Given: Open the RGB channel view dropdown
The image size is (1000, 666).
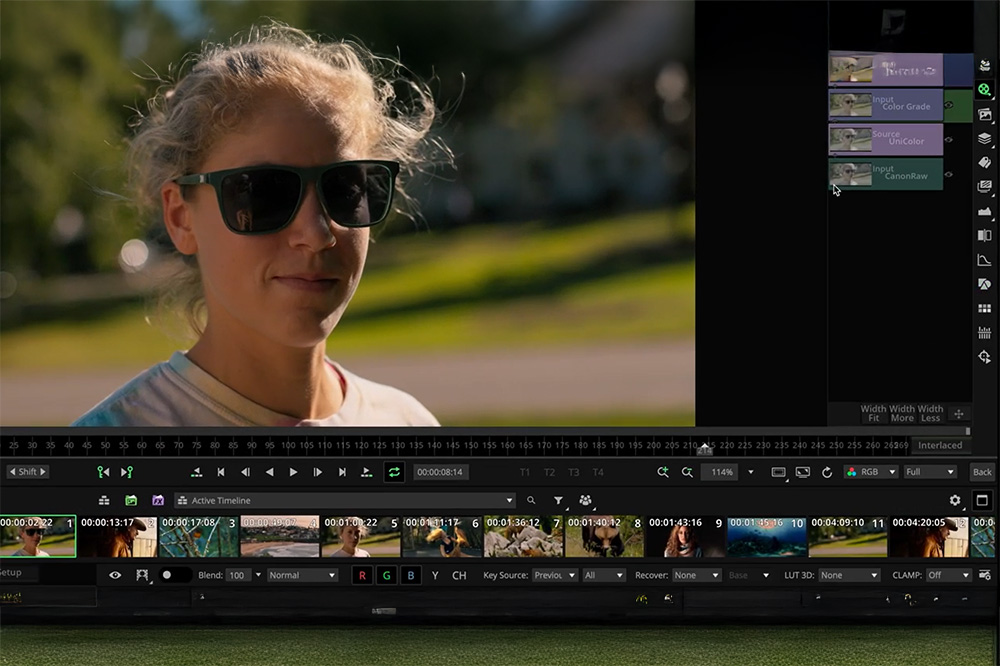Looking at the screenshot, I should click(871, 472).
